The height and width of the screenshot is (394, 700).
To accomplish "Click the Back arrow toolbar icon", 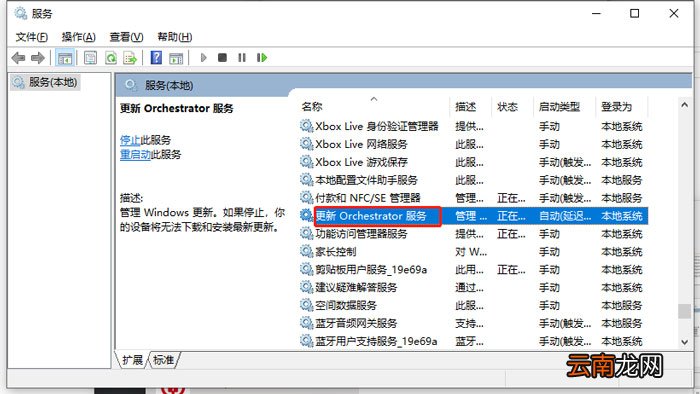I will pos(18,58).
